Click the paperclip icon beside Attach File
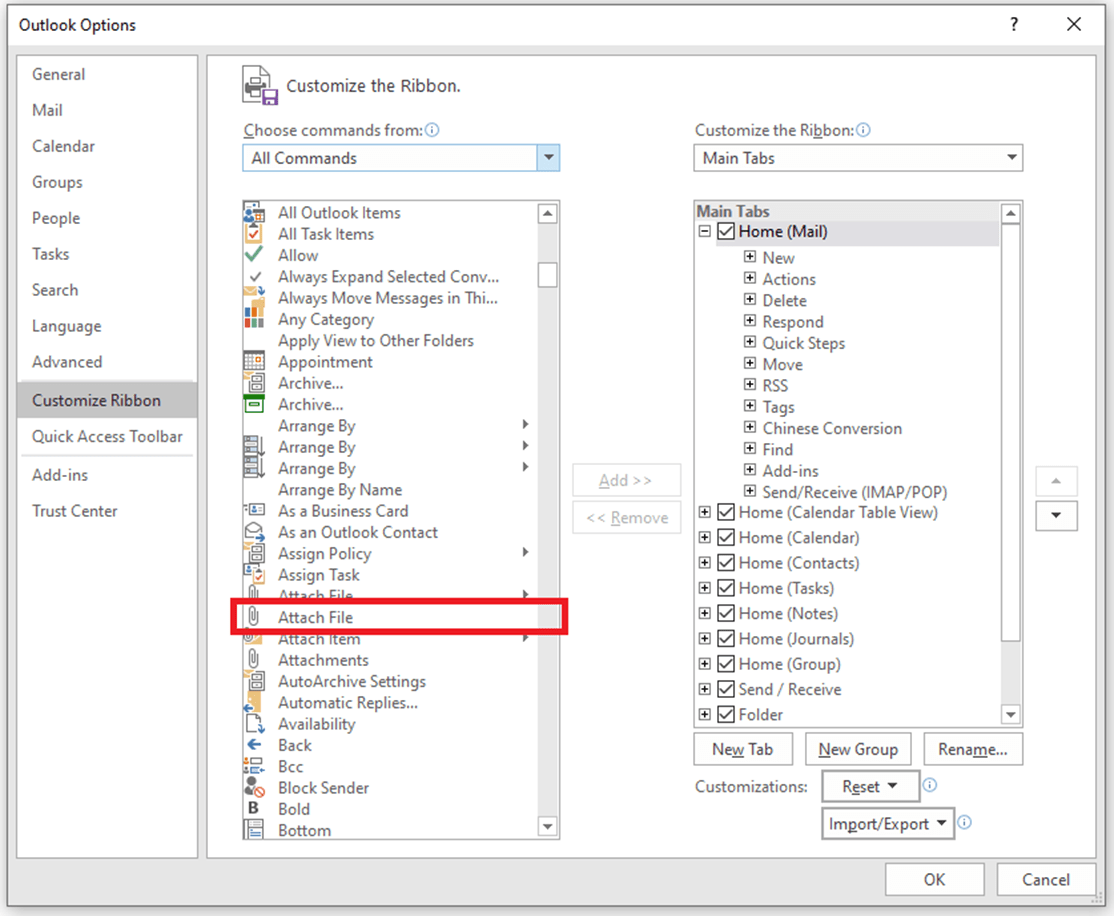The width and height of the screenshot is (1114, 916). (255, 618)
